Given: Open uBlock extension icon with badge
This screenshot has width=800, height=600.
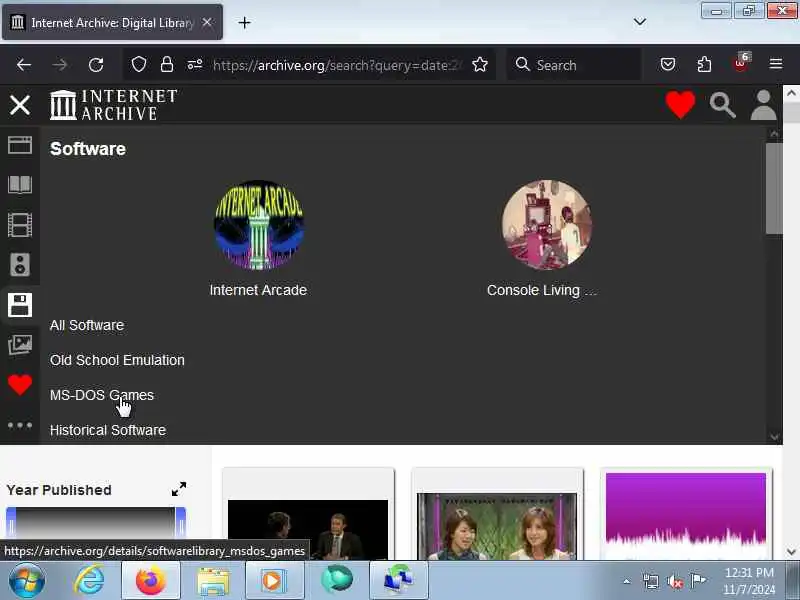Looking at the screenshot, I should coord(741,64).
